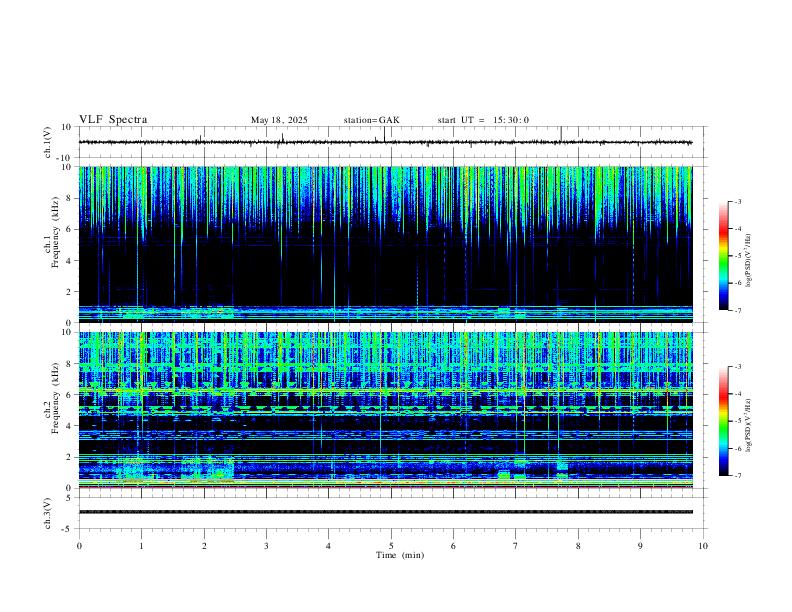This screenshot has width=792, height=612.
Task: Click the "-7" tick on upper colorbar
Action: coord(737,310)
